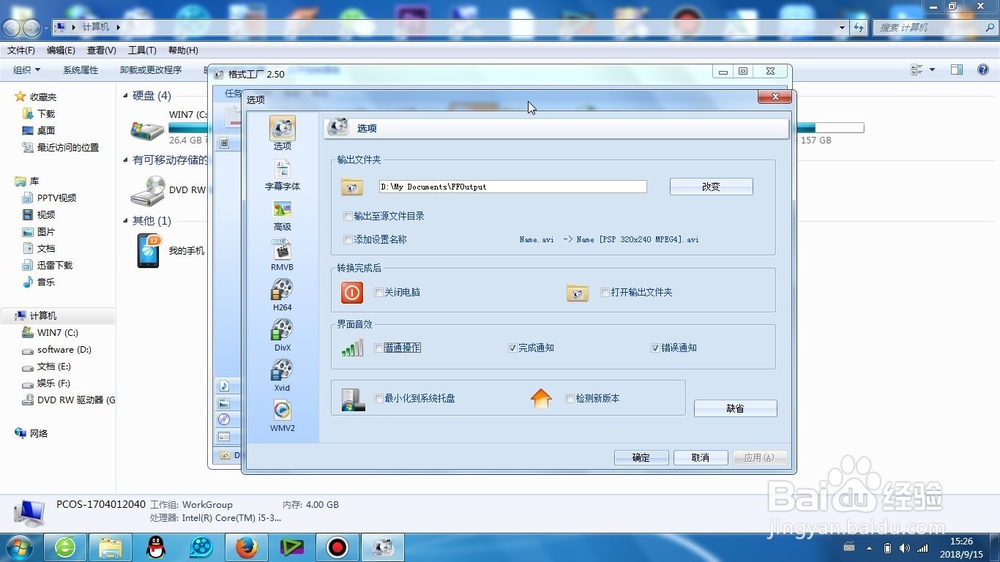
Task: Enable 检测新版本 checkbox
Action: click(570, 399)
